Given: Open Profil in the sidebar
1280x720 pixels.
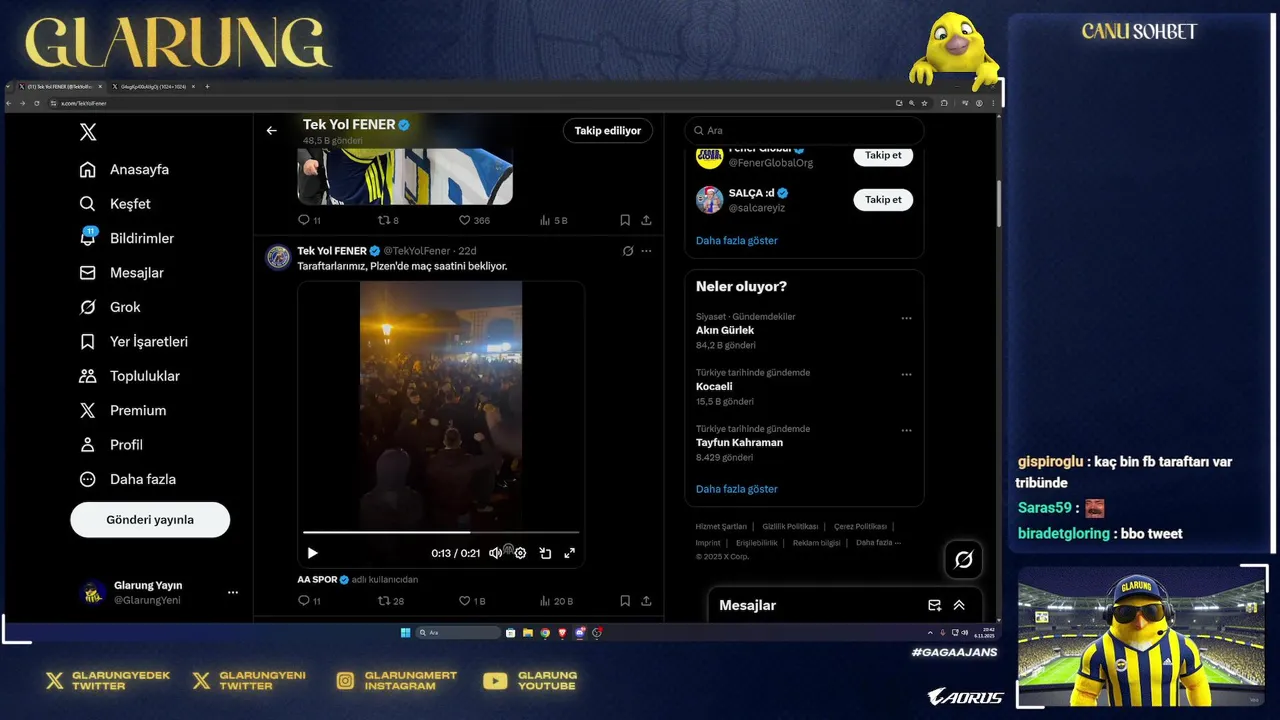Looking at the screenshot, I should (x=111, y=445).
